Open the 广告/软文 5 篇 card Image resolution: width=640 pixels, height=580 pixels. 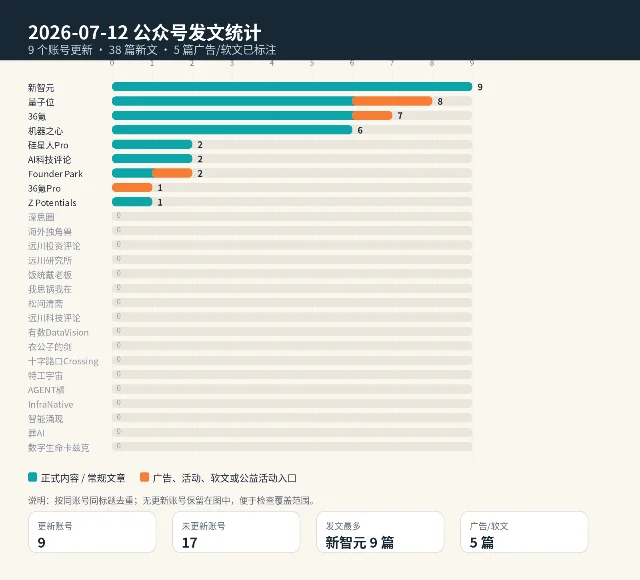point(524,532)
